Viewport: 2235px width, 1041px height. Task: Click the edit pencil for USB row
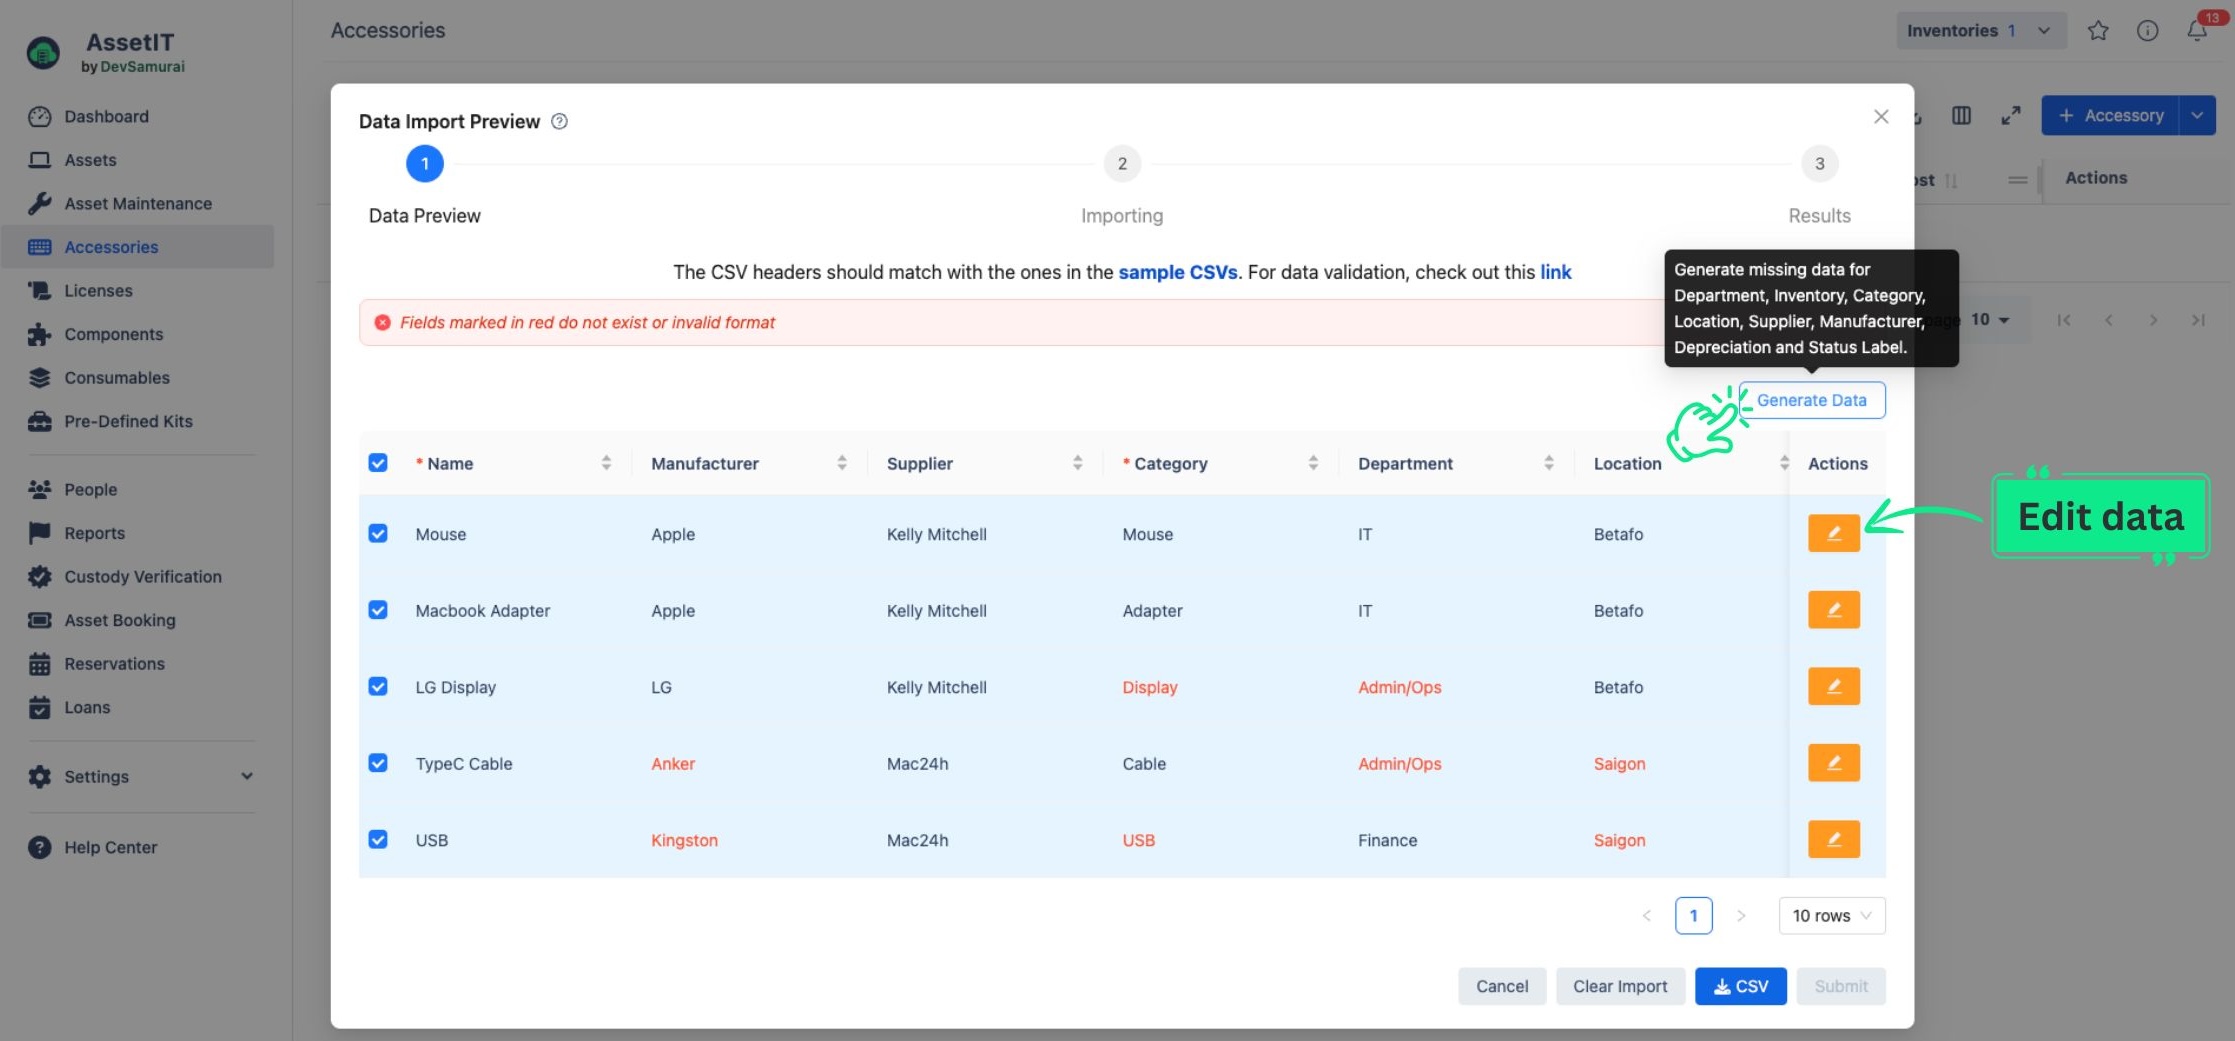1833,840
